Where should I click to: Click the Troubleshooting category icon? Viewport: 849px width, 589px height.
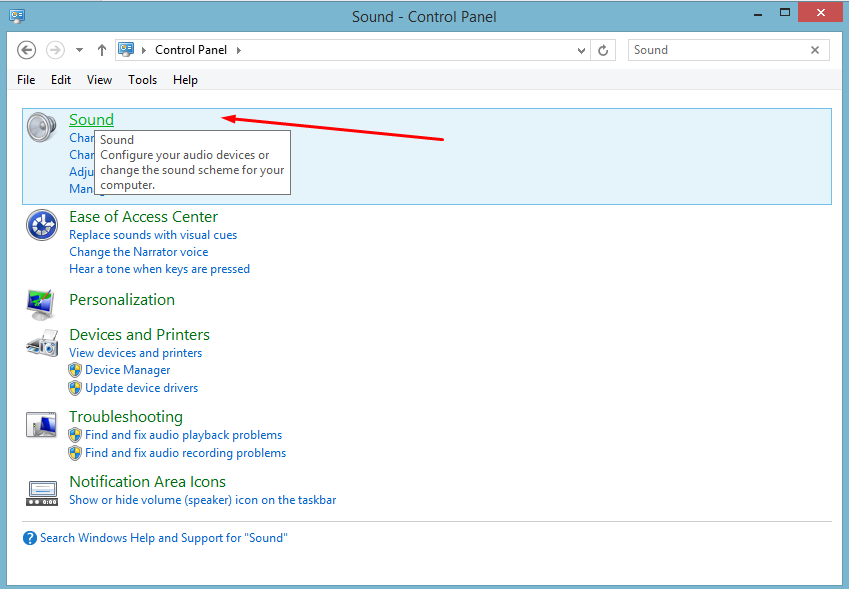[41, 424]
